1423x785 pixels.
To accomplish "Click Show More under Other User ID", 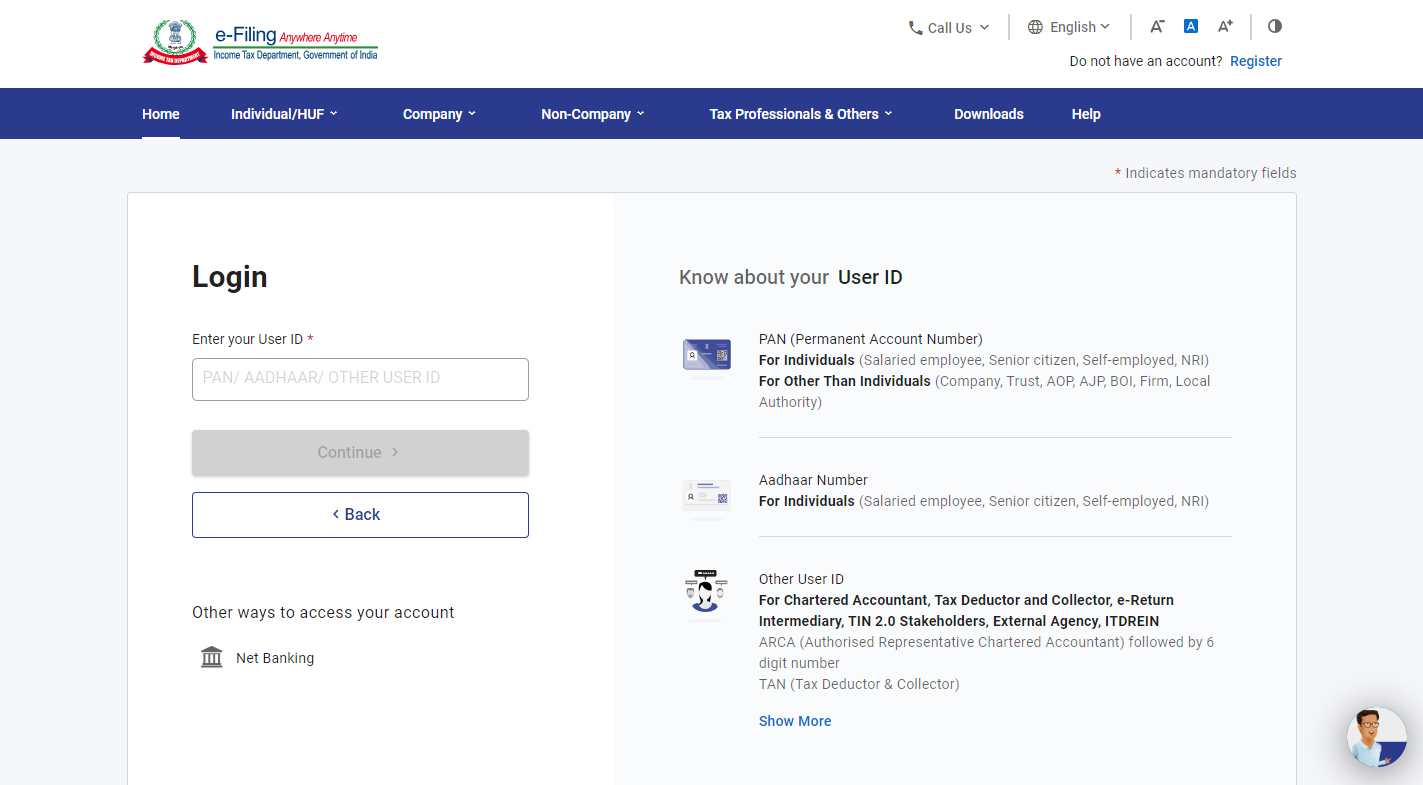I will (794, 721).
